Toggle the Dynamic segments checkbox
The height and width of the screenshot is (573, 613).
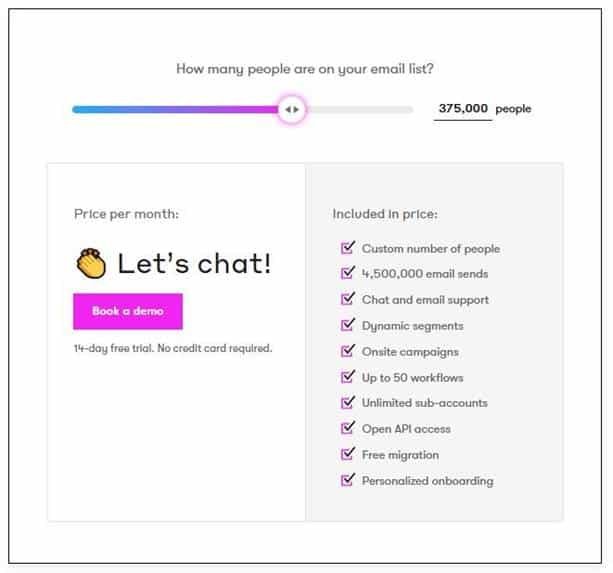click(348, 325)
